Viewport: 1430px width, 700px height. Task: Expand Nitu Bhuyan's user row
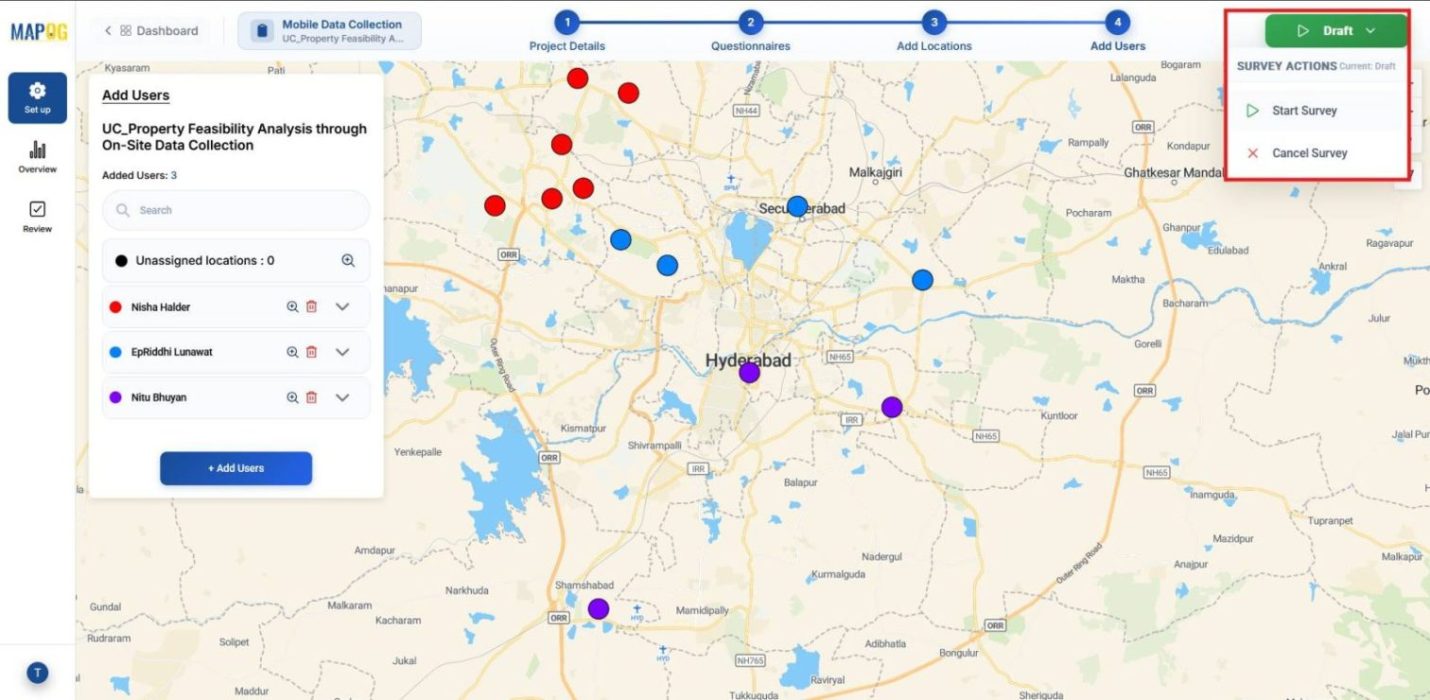coord(342,397)
